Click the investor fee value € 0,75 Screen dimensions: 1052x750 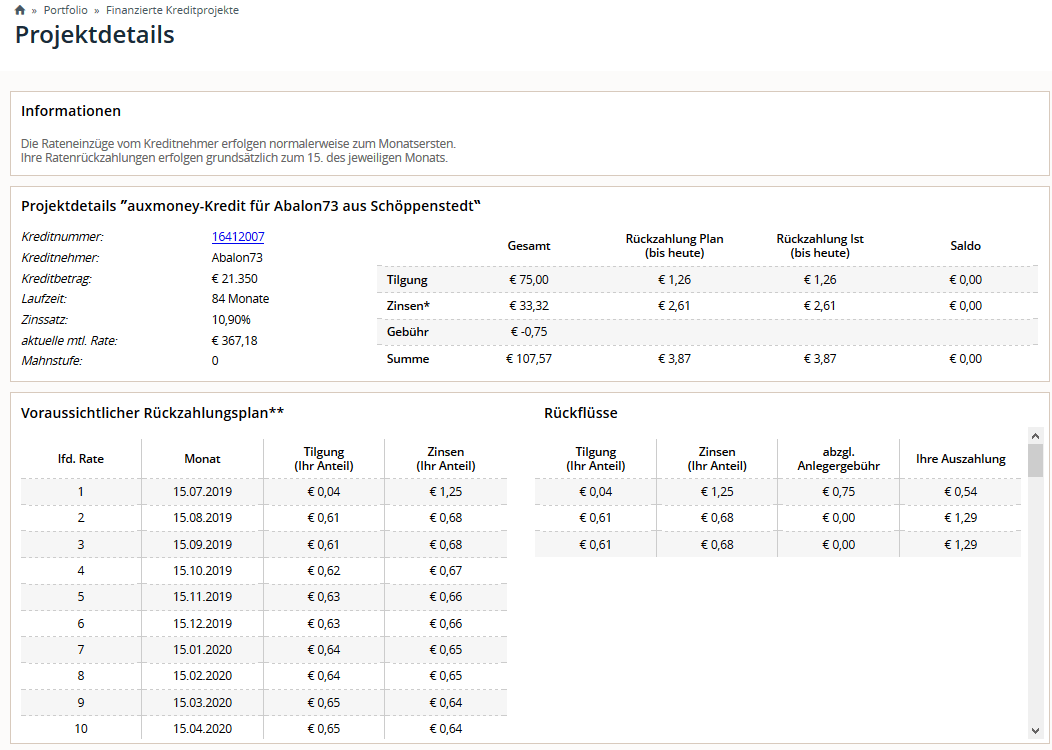point(839,492)
